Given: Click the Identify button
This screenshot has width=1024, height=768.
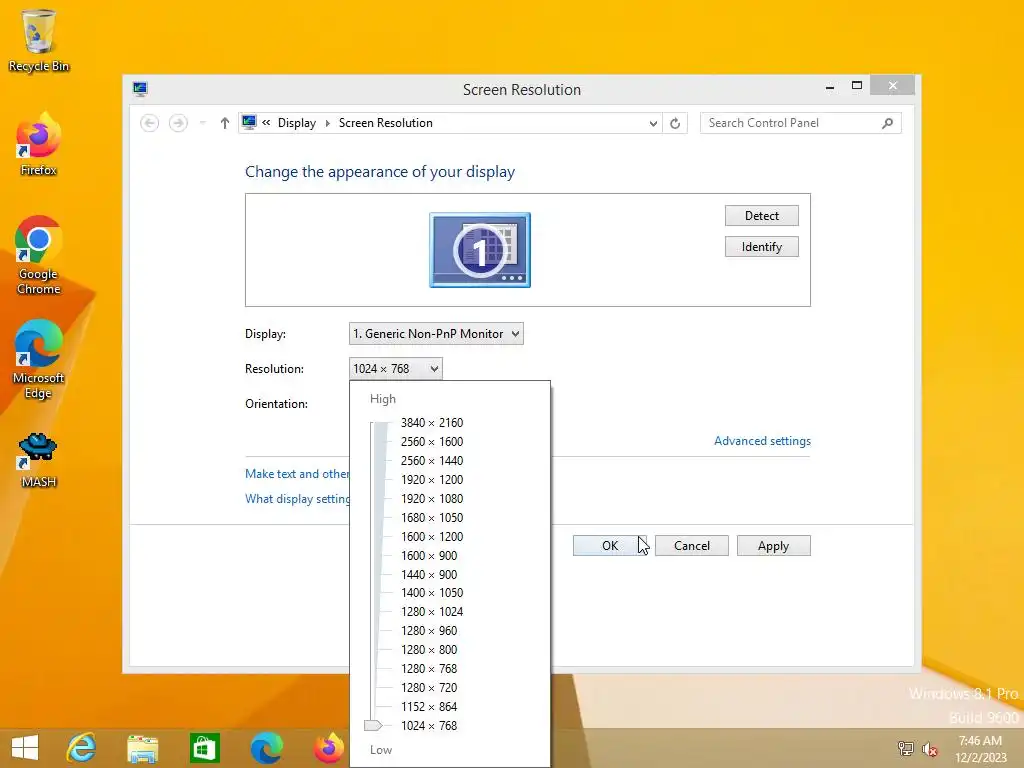Looking at the screenshot, I should coord(761,247).
